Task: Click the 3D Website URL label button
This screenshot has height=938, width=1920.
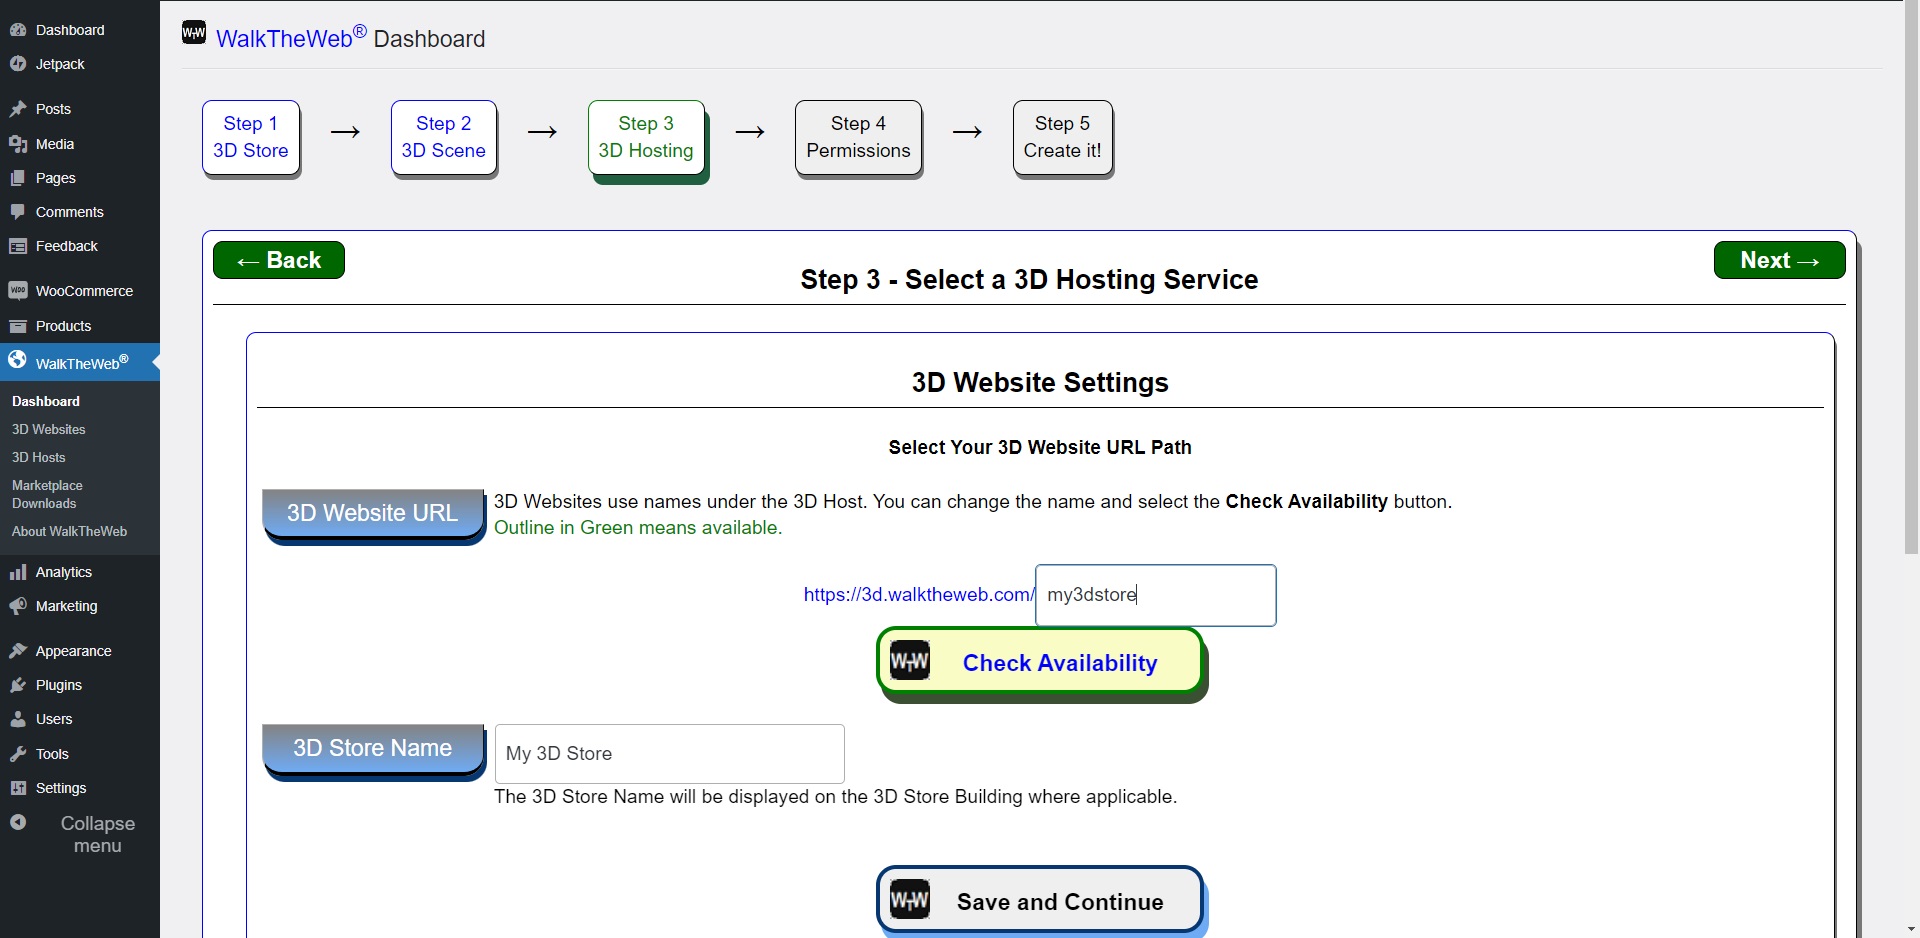Action: click(373, 514)
